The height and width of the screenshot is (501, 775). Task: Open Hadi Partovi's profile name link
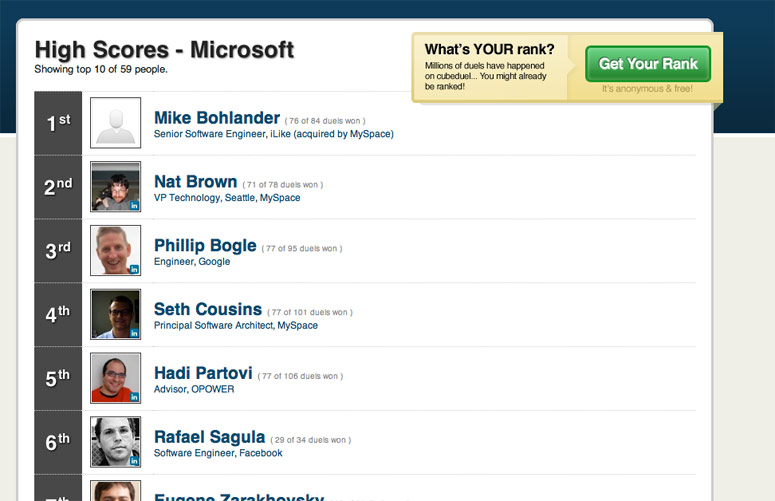(203, 374)
